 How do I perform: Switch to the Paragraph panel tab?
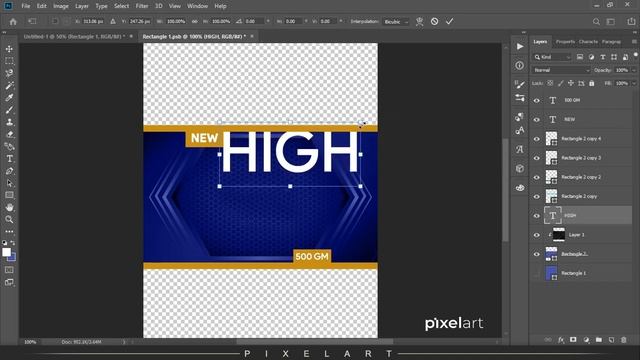611,42
